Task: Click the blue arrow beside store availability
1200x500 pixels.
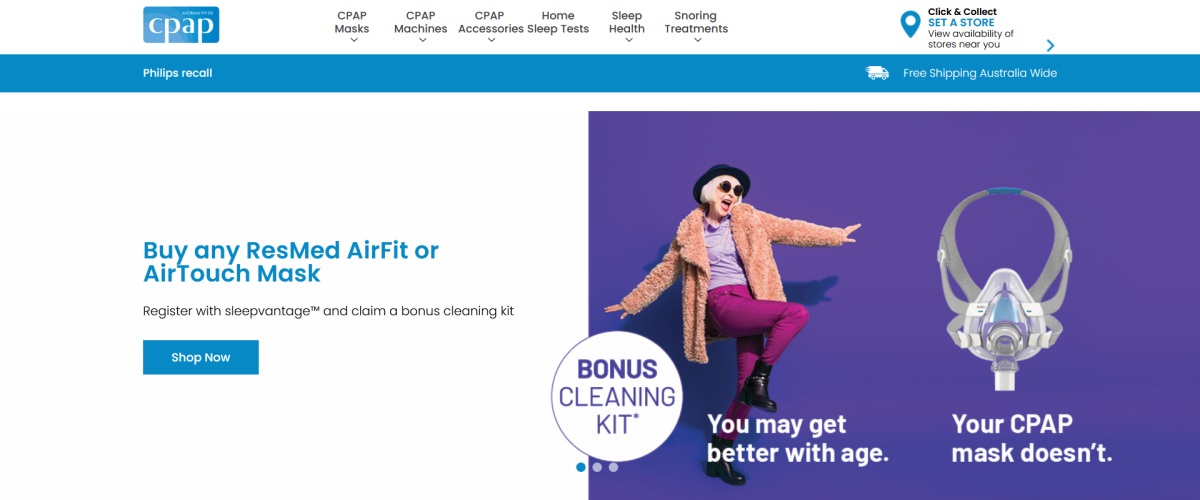Action: 1050,45
